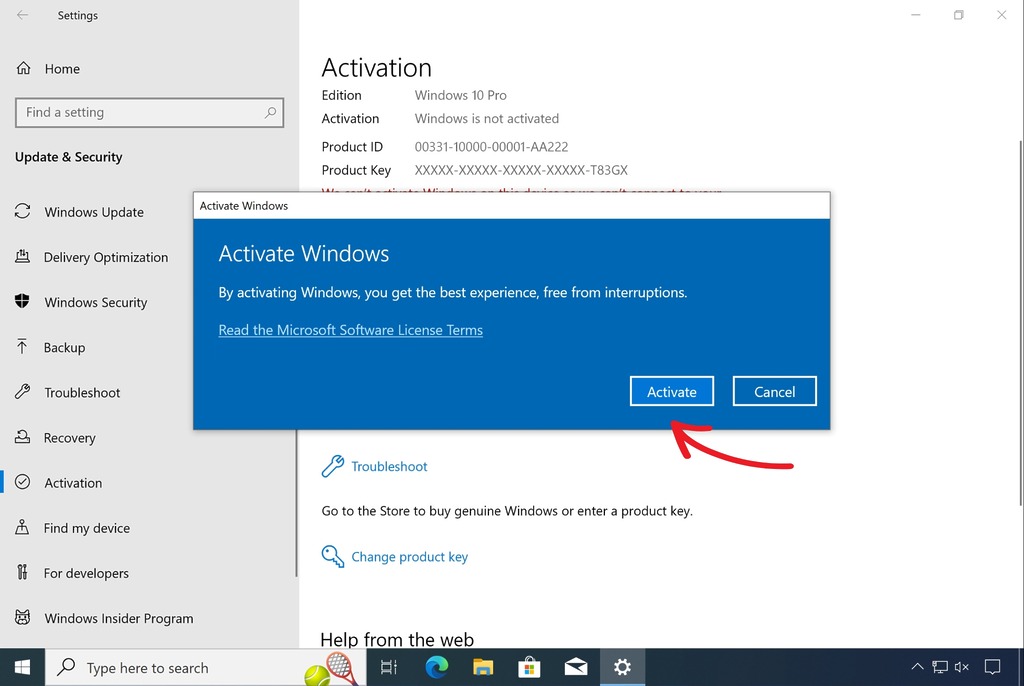The width and height of the screenshot is (1024, 686).
Task: Click the Find my device person icon
Action: [x=22, y=527]
